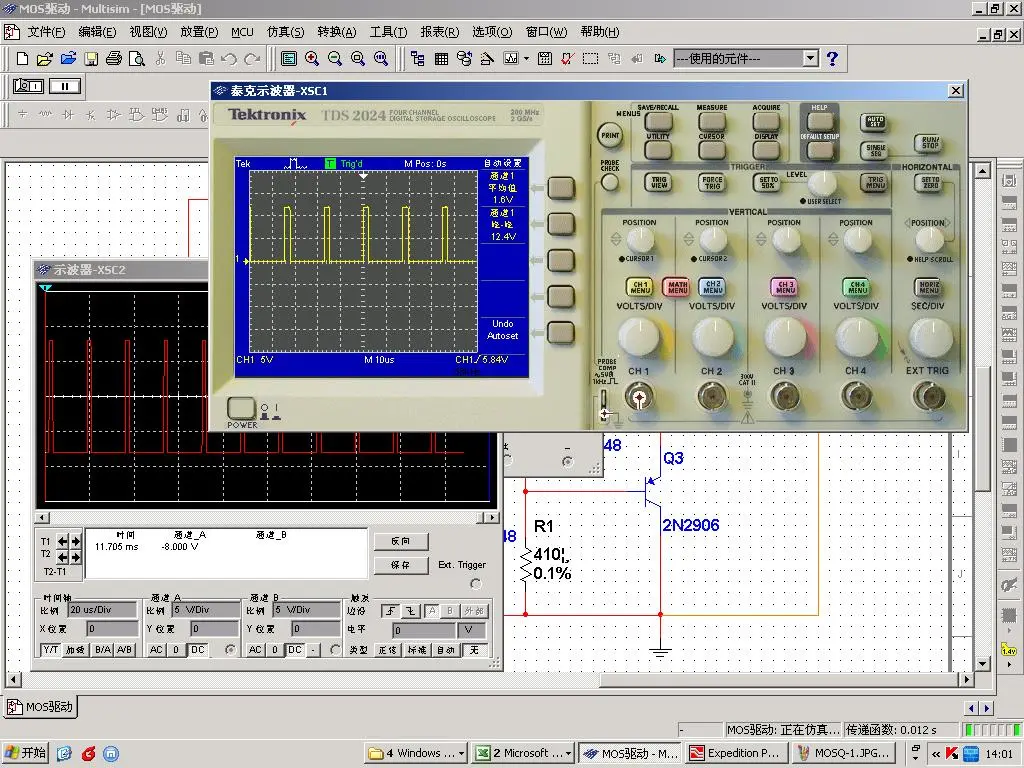Viewport: 1024px width, 768px height.
Task: Flip the simulation run switch
Action: click(29, 86)
